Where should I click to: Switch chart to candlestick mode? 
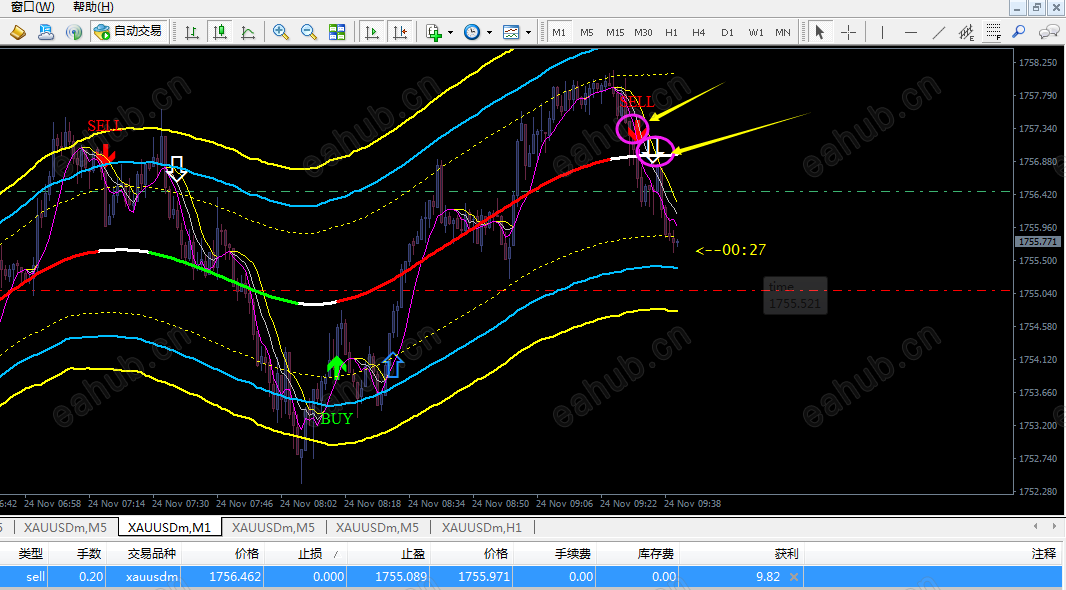point(220,32)
